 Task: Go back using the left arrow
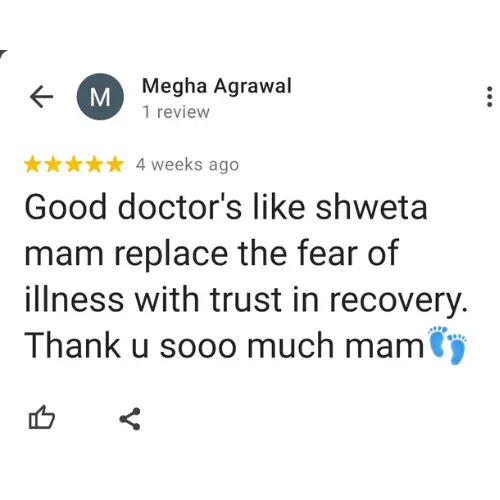pyautogui.click(x=41, y=97)
